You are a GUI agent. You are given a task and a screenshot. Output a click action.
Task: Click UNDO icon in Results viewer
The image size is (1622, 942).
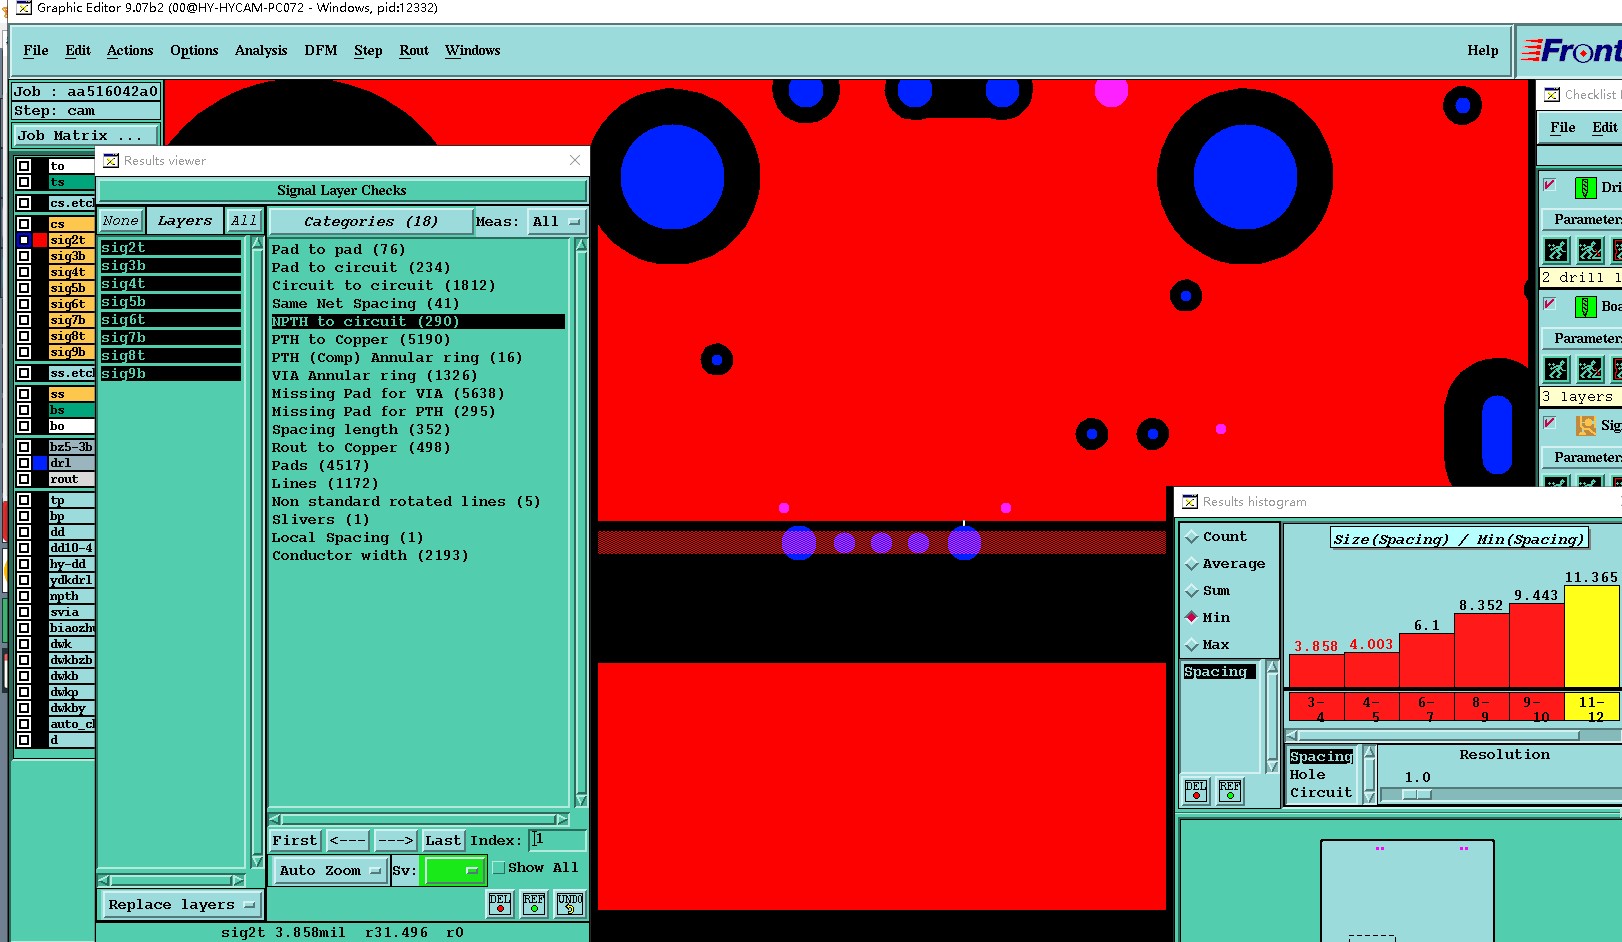pos(570,903)
